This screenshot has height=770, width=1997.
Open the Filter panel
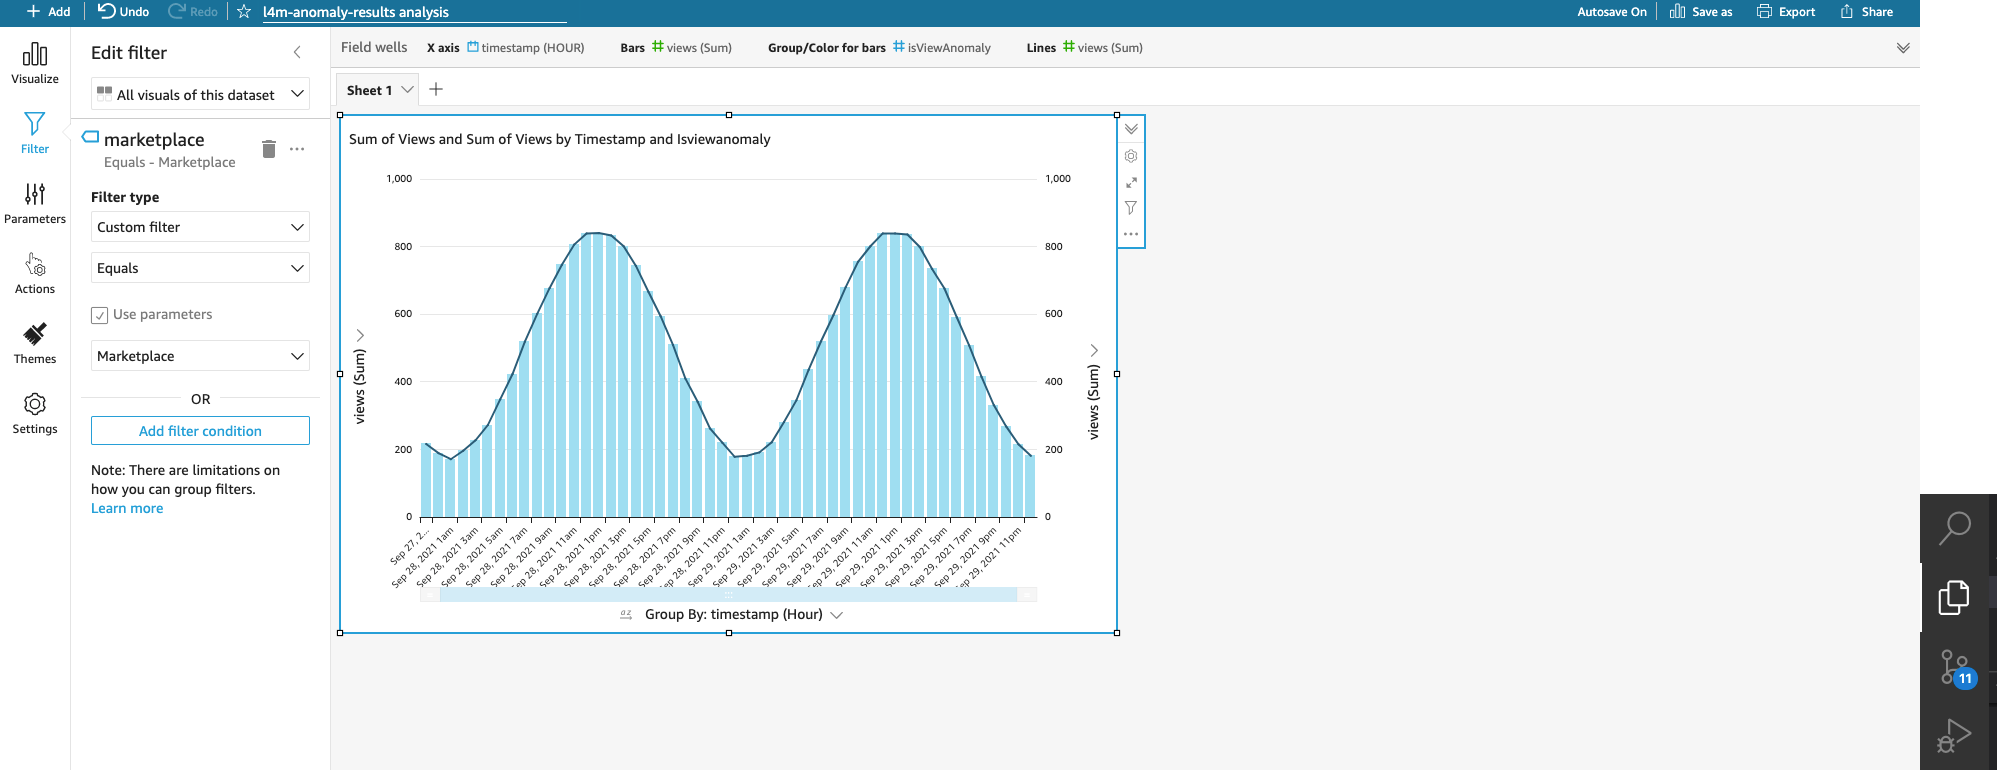[35, 133]
